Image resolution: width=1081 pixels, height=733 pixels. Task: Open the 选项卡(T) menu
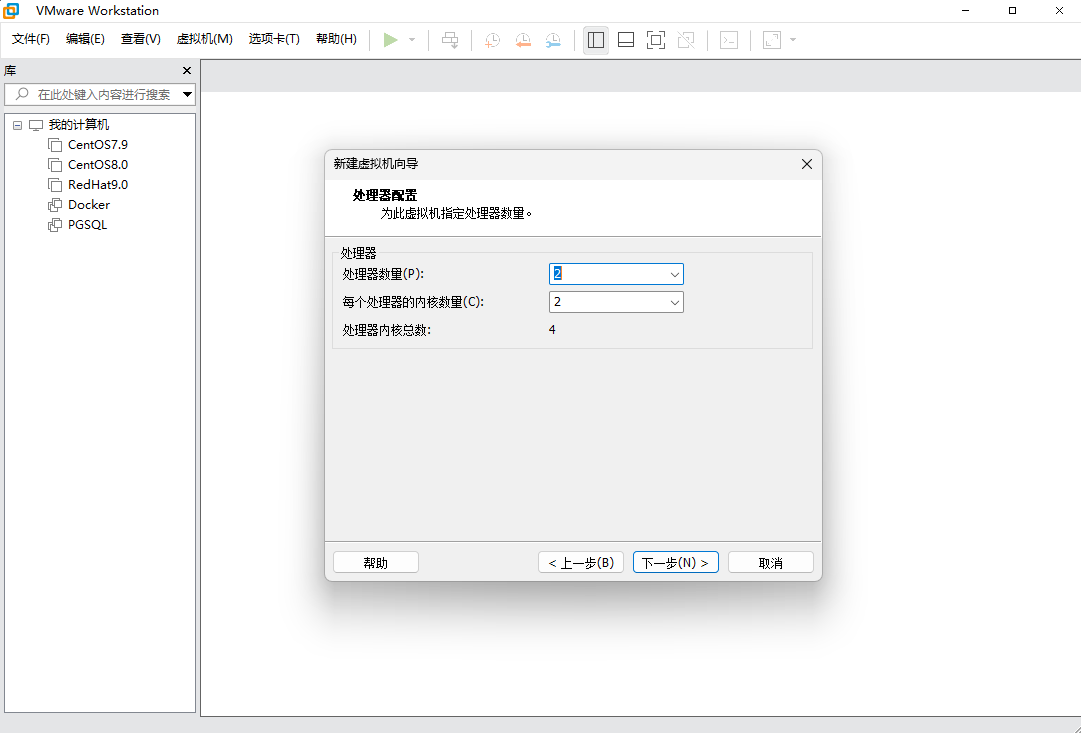pyautogui.click(x=274, y=39)
